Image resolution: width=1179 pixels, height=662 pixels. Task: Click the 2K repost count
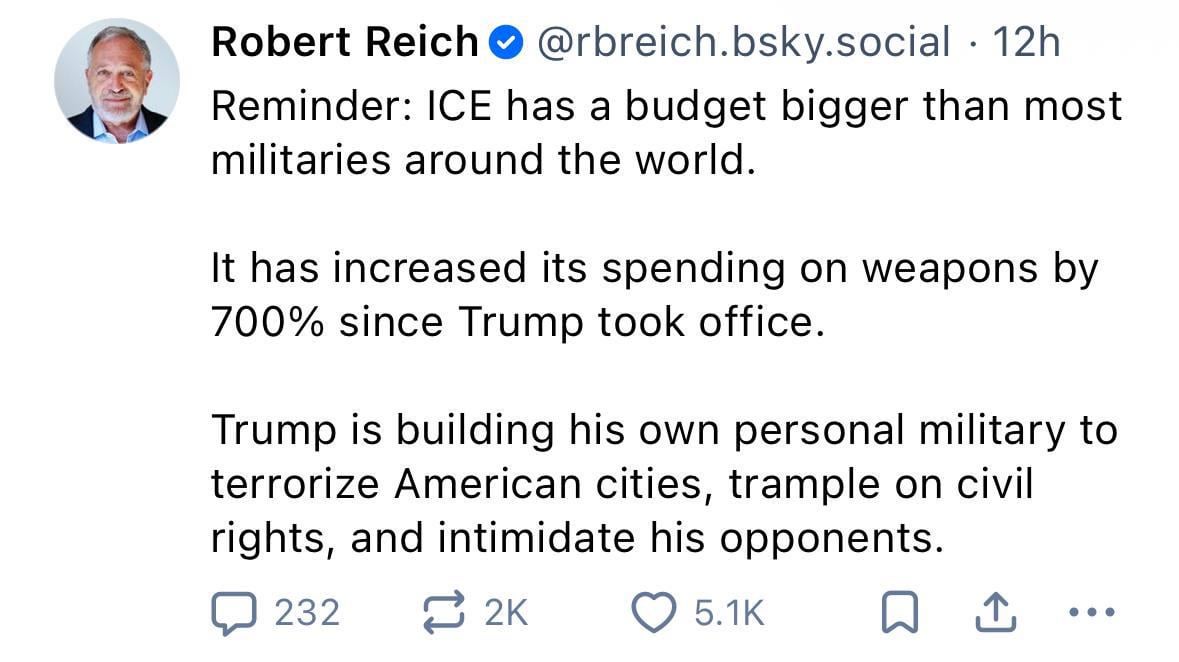tap(505, 612)
